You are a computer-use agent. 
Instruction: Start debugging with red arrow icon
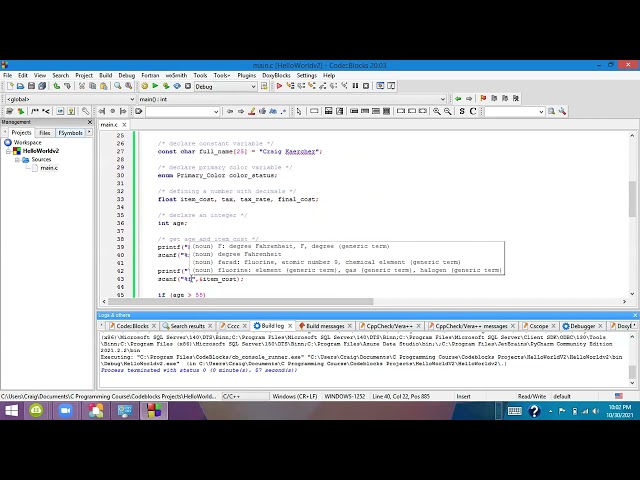tap(279, 86)
